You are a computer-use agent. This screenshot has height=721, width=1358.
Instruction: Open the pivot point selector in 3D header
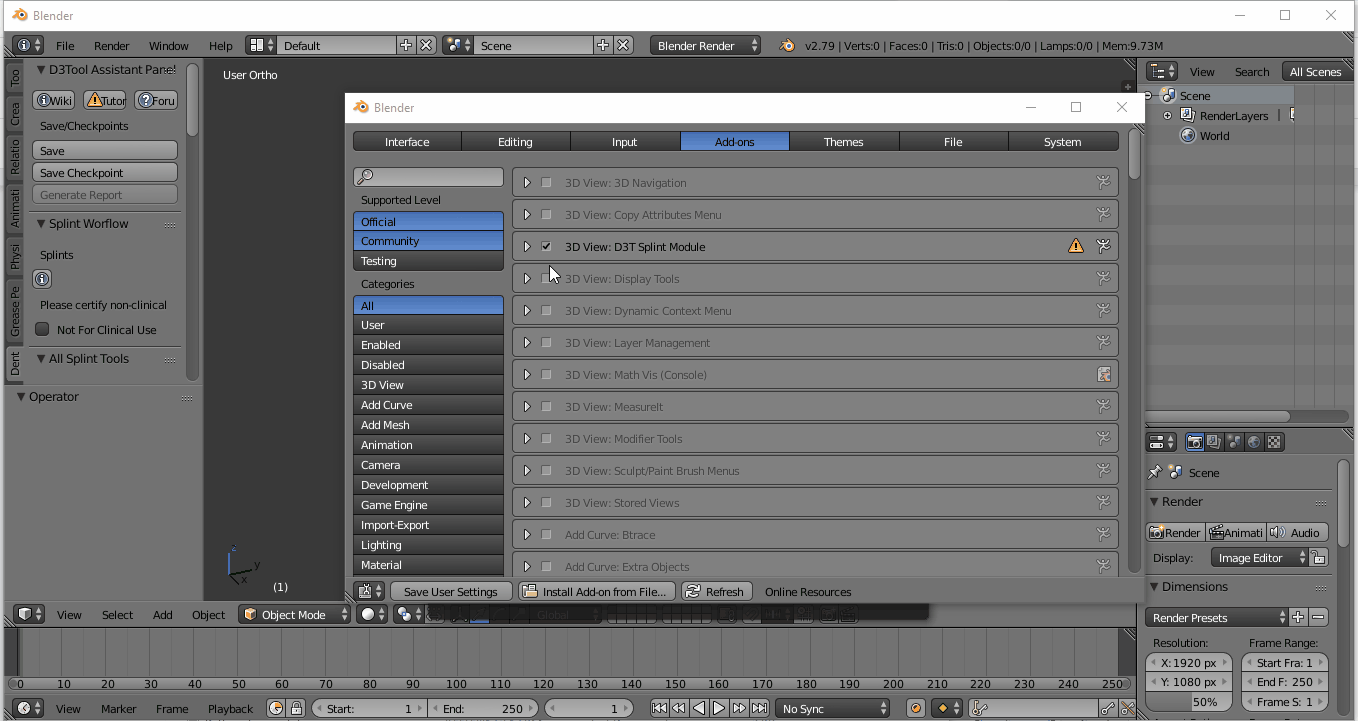408,614
